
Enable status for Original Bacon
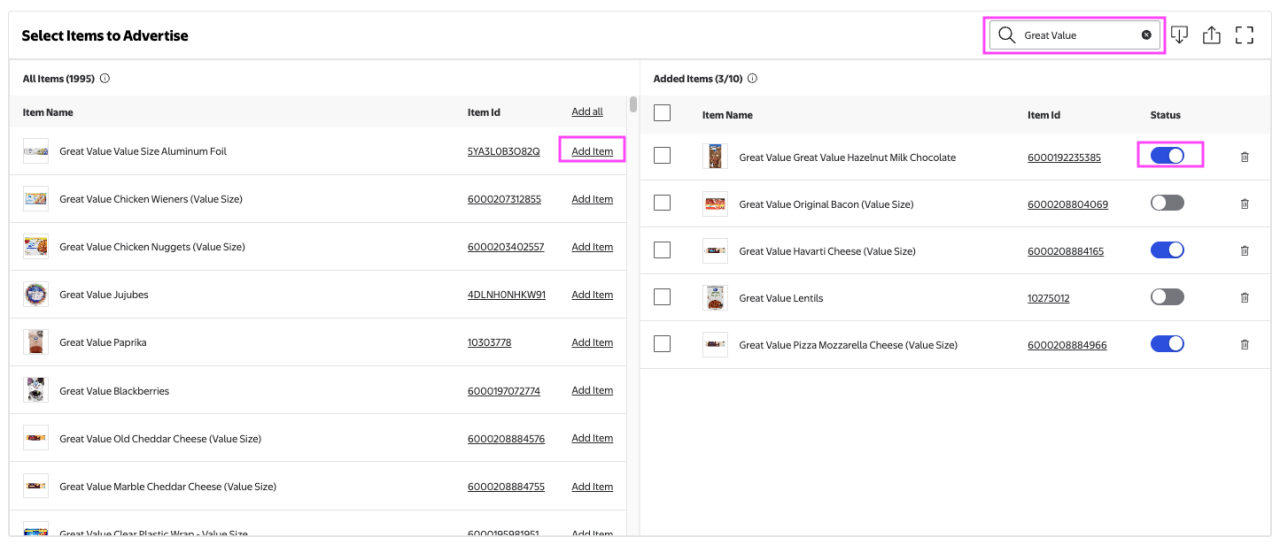[1167, 203]
